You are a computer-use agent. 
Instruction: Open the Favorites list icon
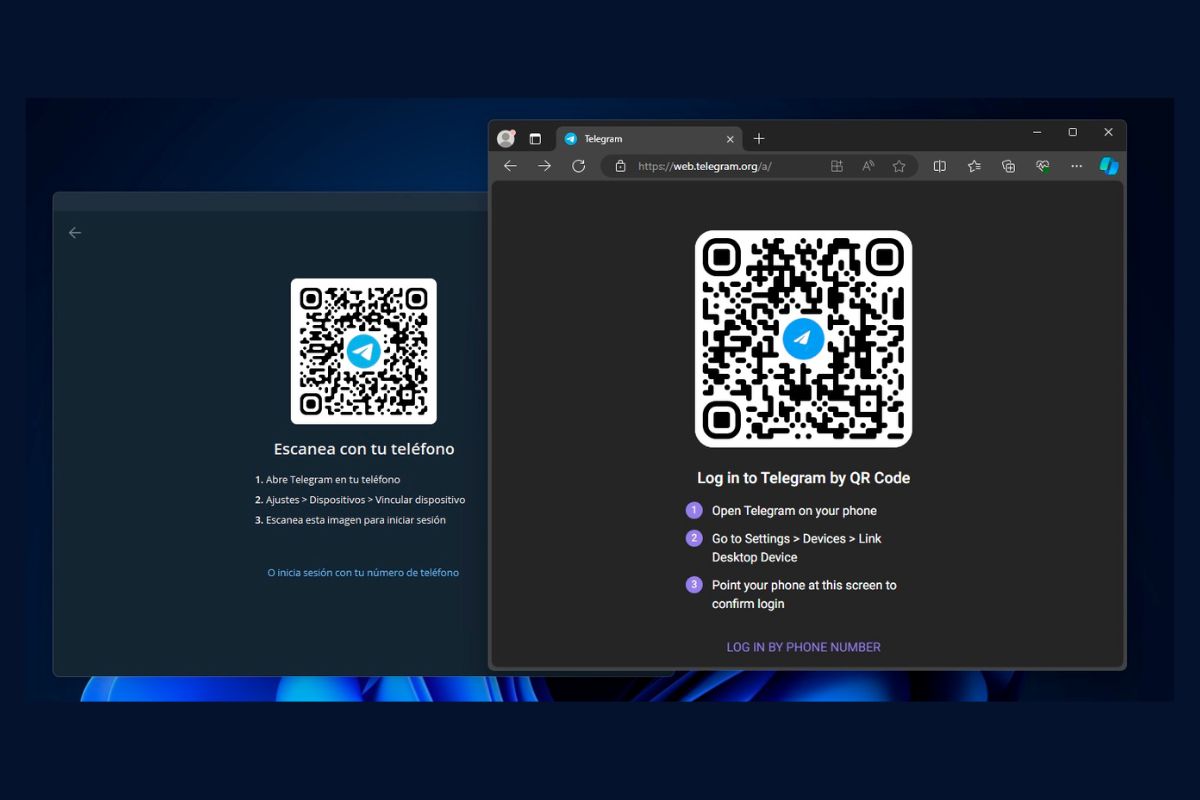click(x=974, y=166)
